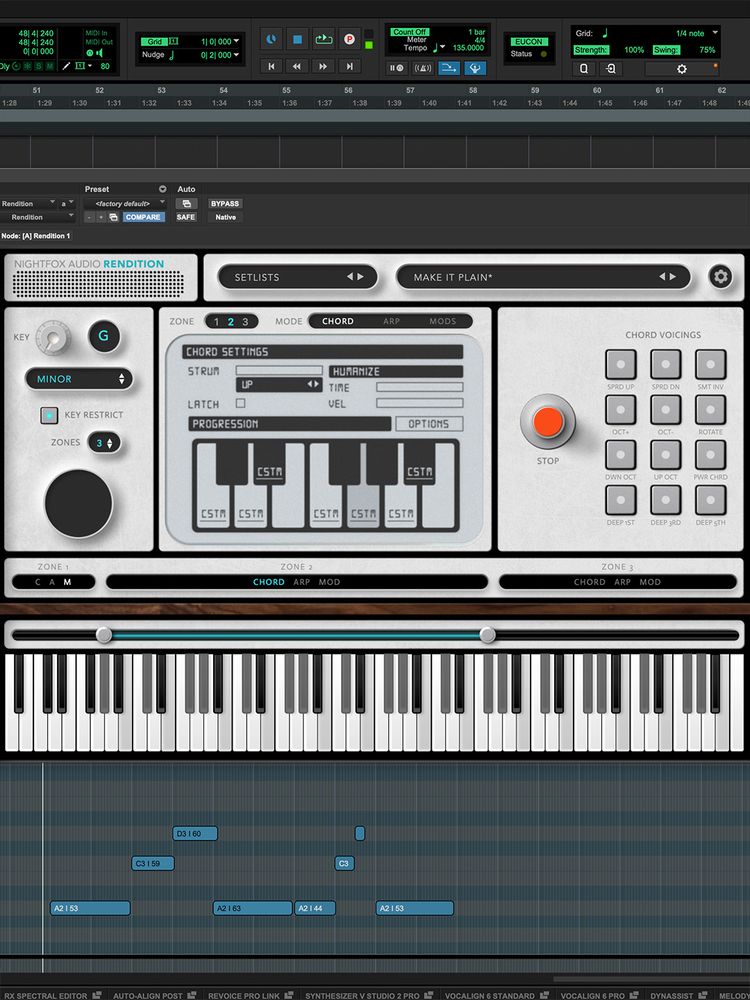Image resolution: width=750 pixels, height=1000 pixels.
Task: Toggle Count Off in transport
Action: [x=409, y=32]
